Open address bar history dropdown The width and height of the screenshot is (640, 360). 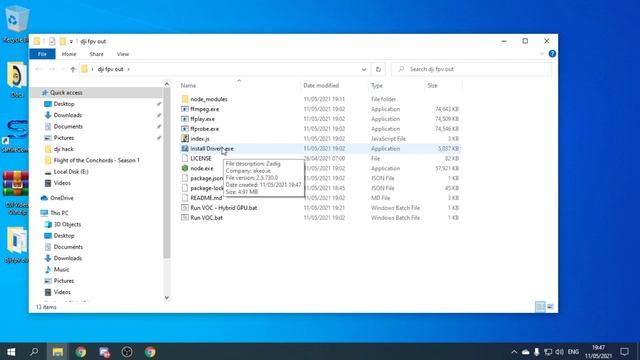[x=364, y=69]
